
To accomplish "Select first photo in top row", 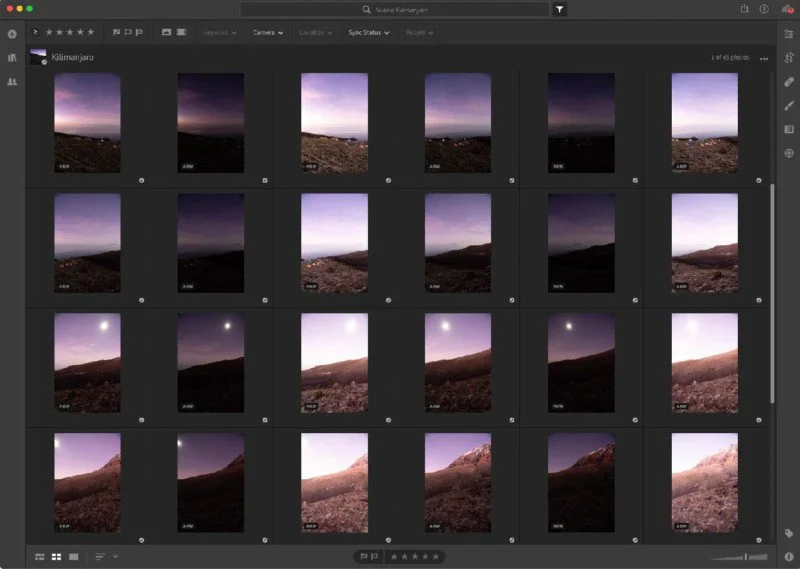I will click(87, 123).
